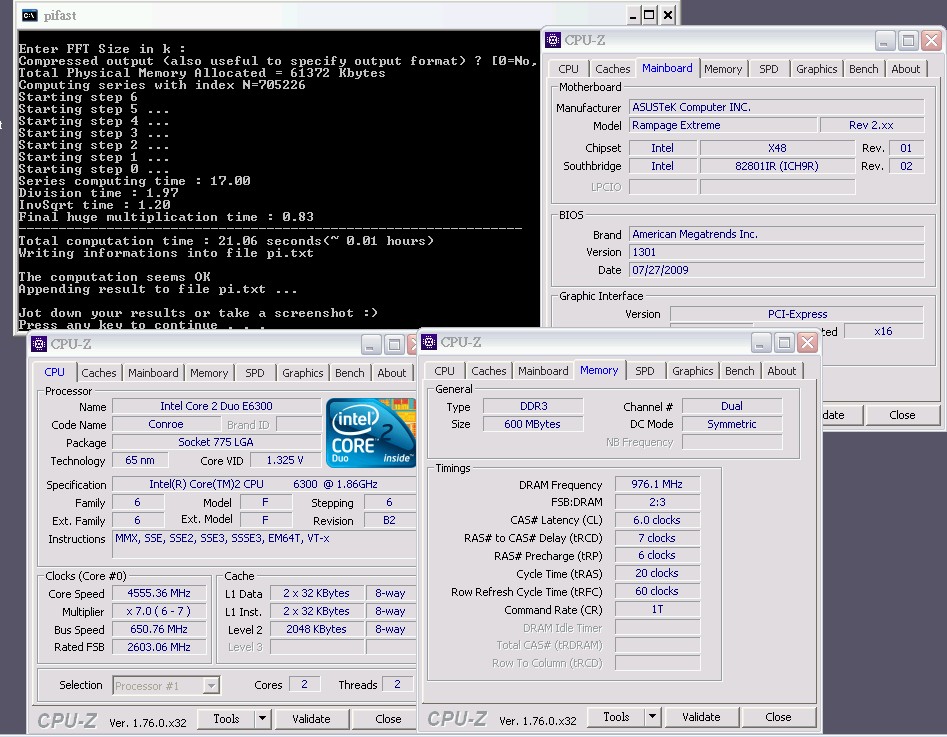Select Caches tab in Memory window
947x737 pixels.
[489, 371]
